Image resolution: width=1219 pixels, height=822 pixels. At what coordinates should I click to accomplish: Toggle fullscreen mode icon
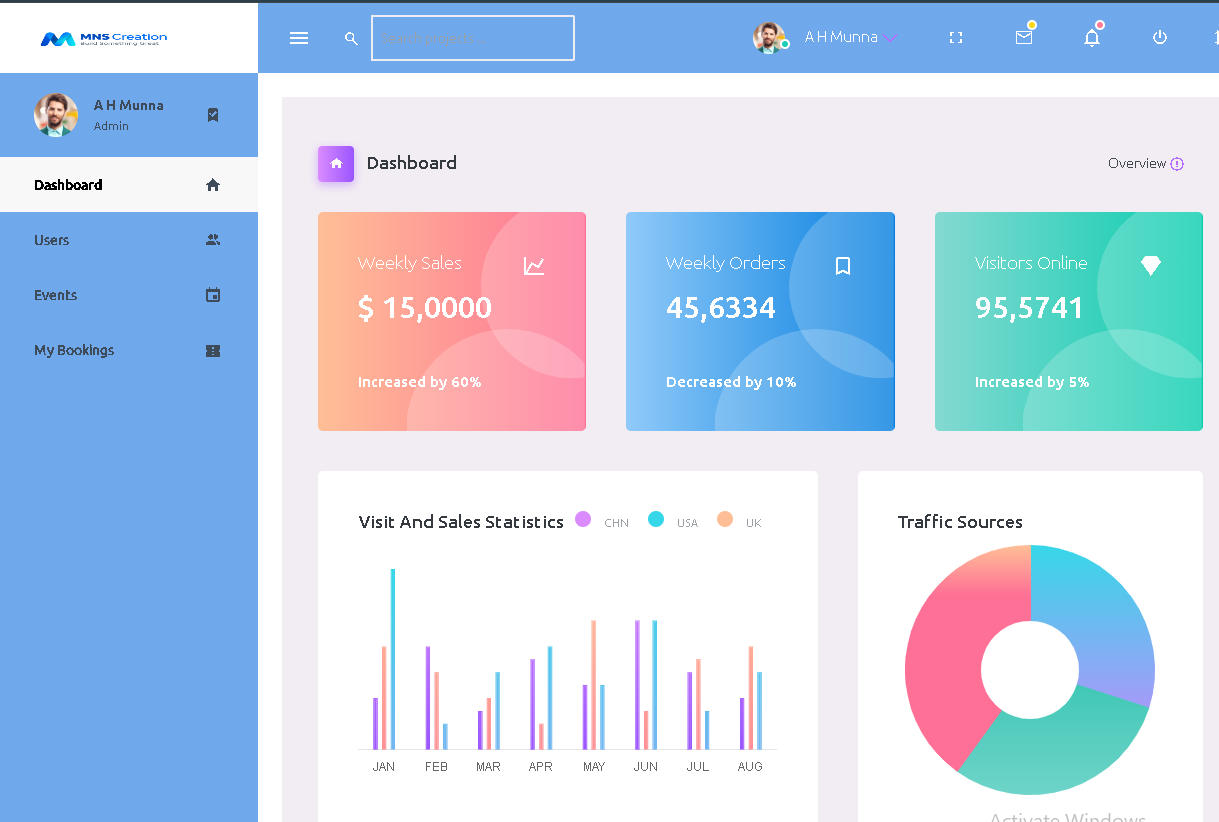(x=956, y=38)
